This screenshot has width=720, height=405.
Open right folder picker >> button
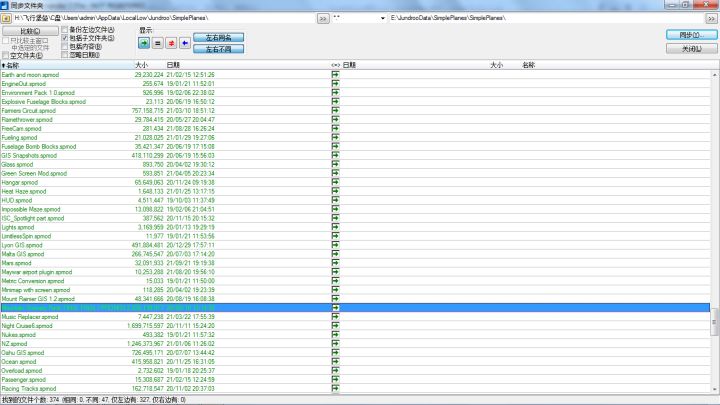[711, 19]
